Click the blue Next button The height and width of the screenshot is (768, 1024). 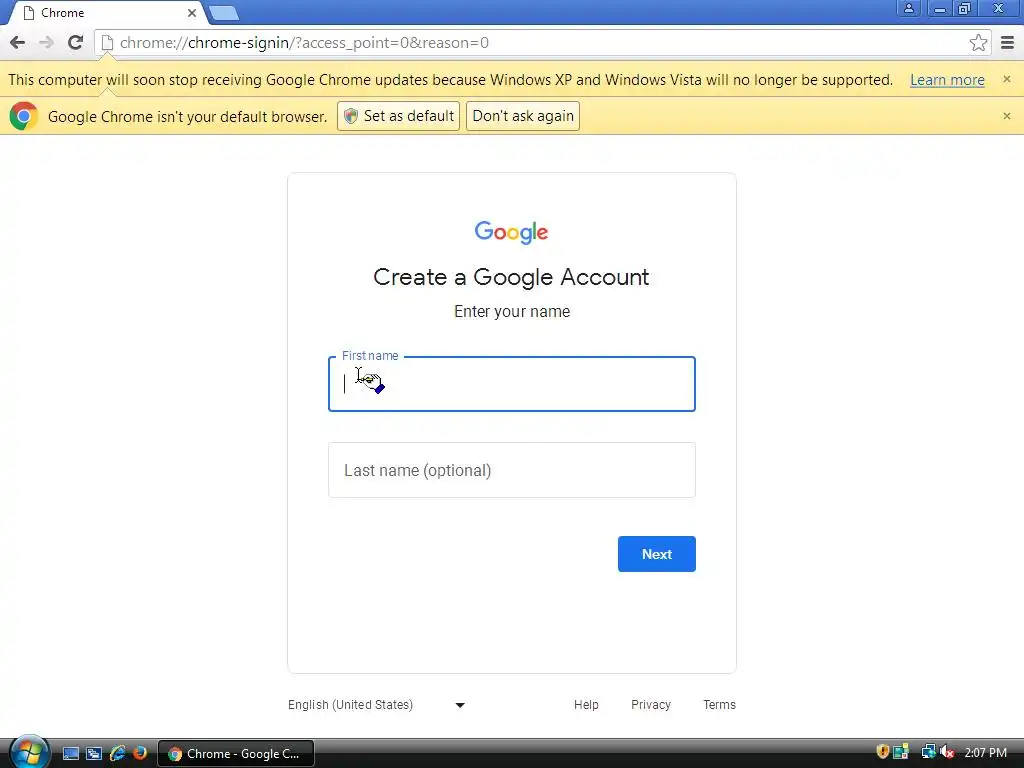[x=656, y=554]
